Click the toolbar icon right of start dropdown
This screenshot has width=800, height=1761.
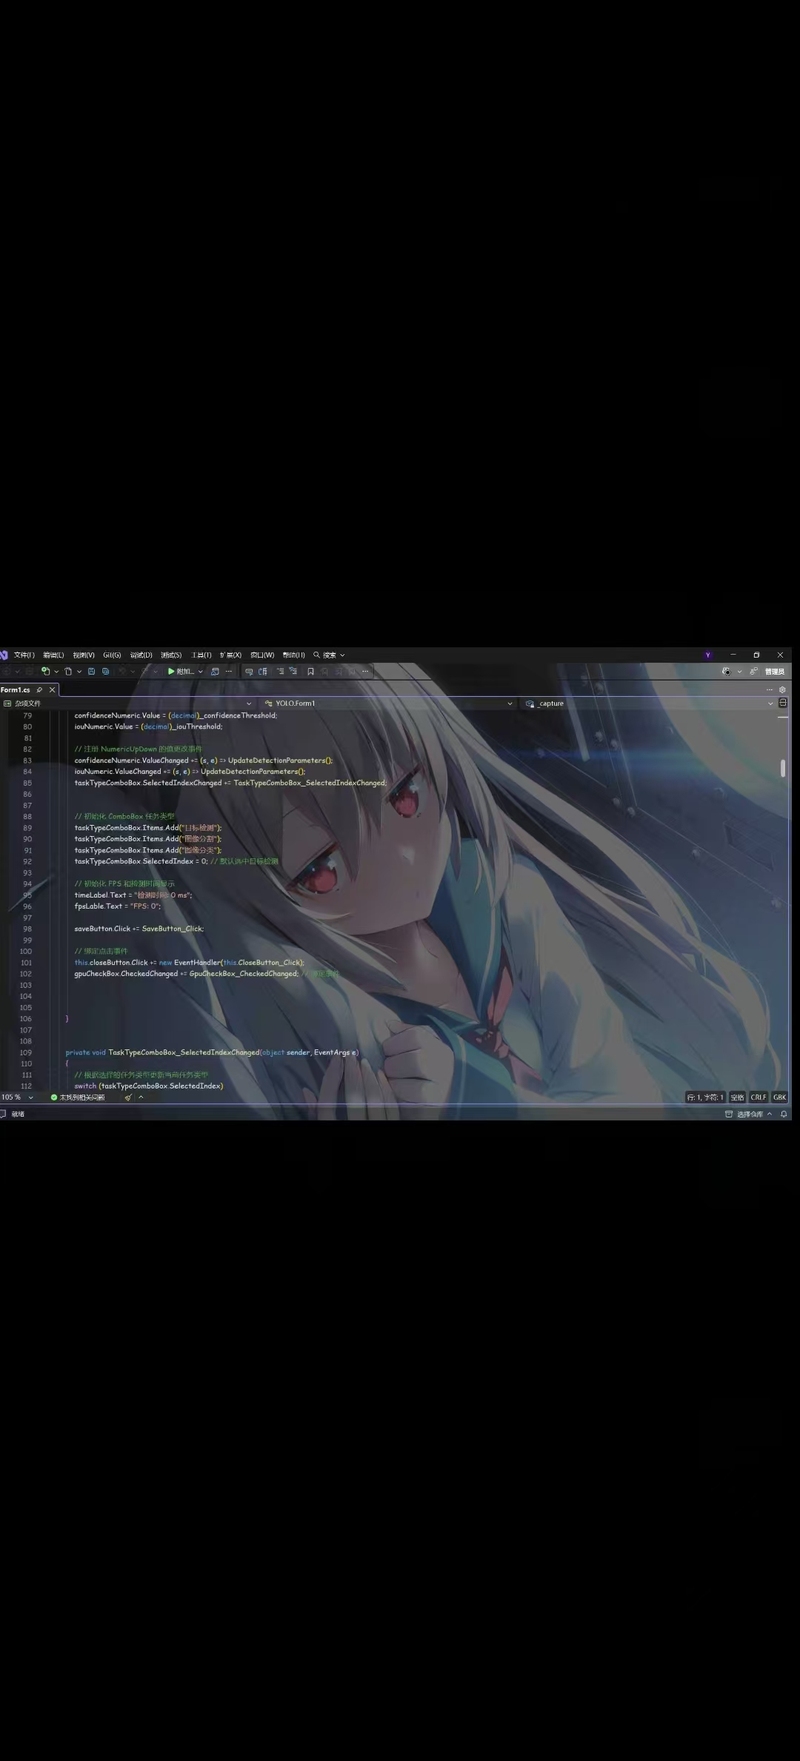(x=215, y=671)
